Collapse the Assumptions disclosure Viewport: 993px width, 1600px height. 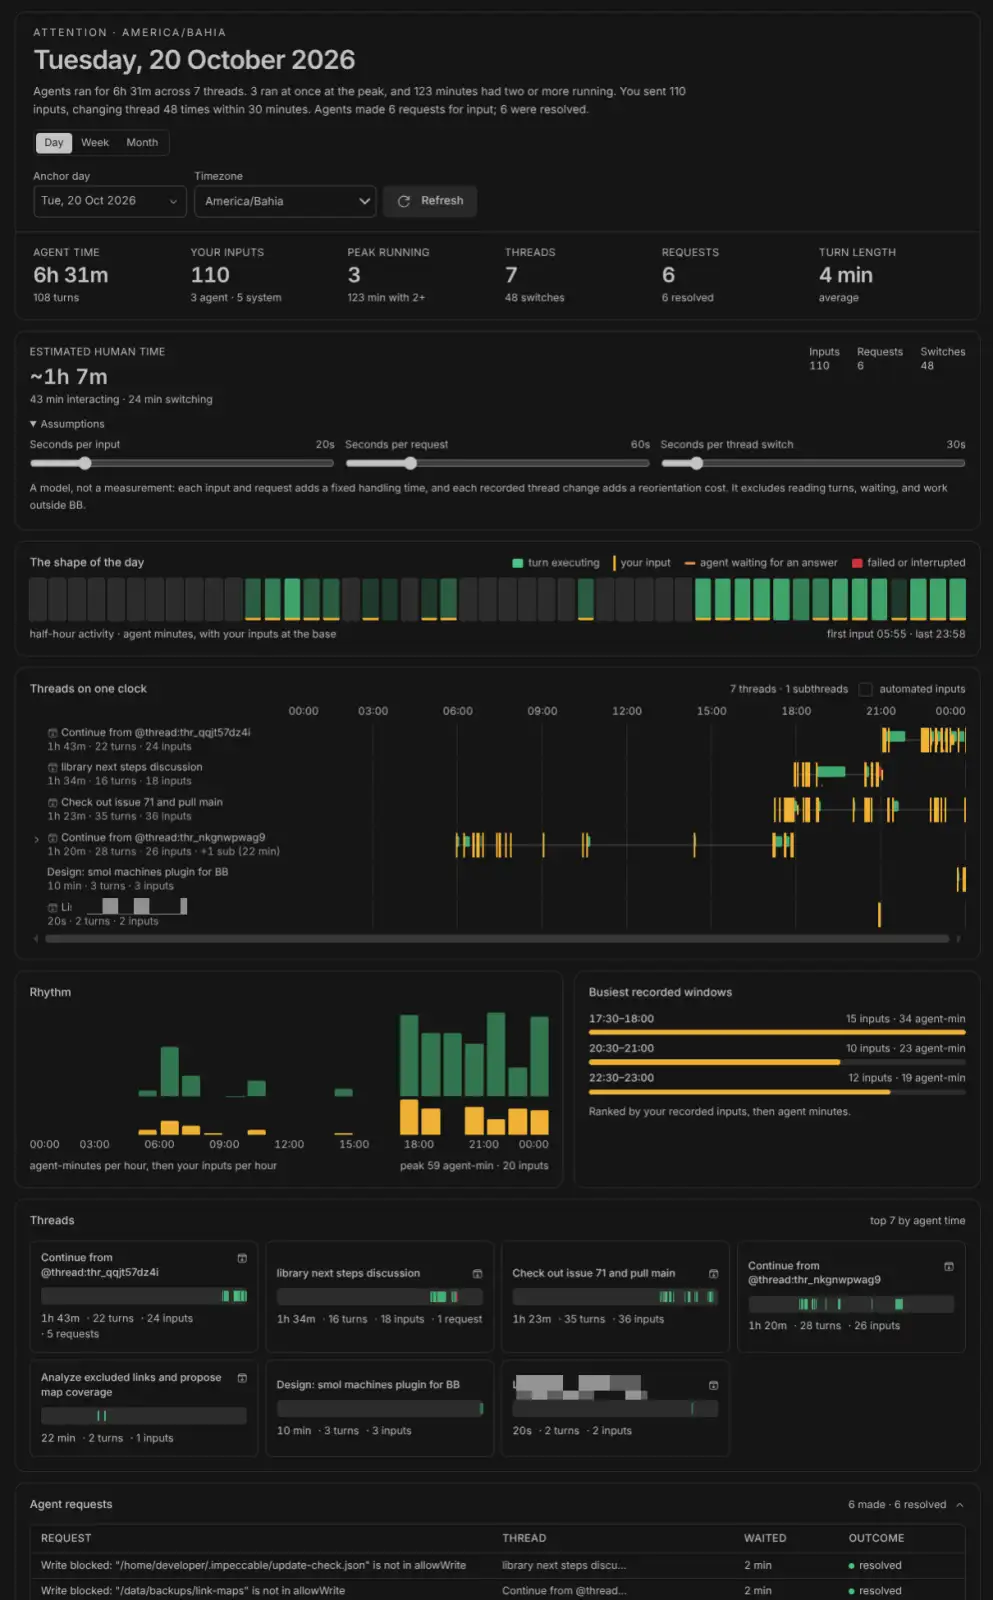tap(67, 424)
